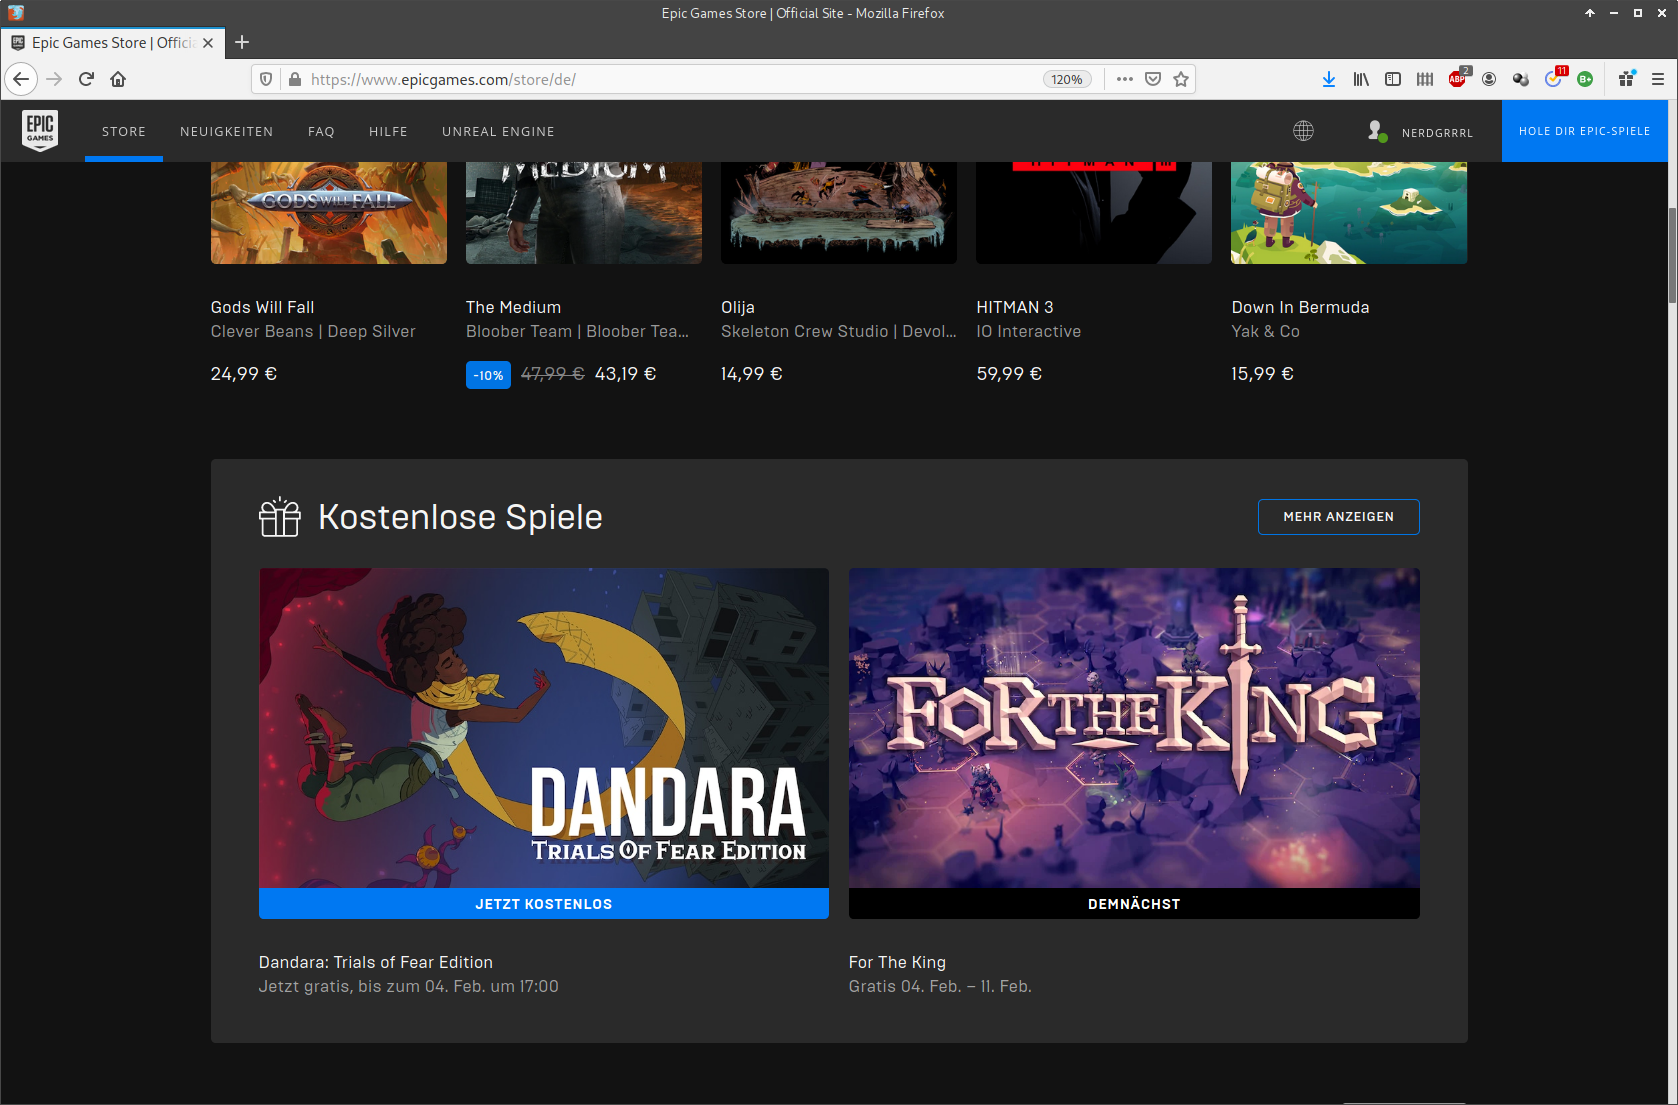Screen dimensions: 1678x1105
Task: Open the Dandara free game artwork
Action: (544, 728)
